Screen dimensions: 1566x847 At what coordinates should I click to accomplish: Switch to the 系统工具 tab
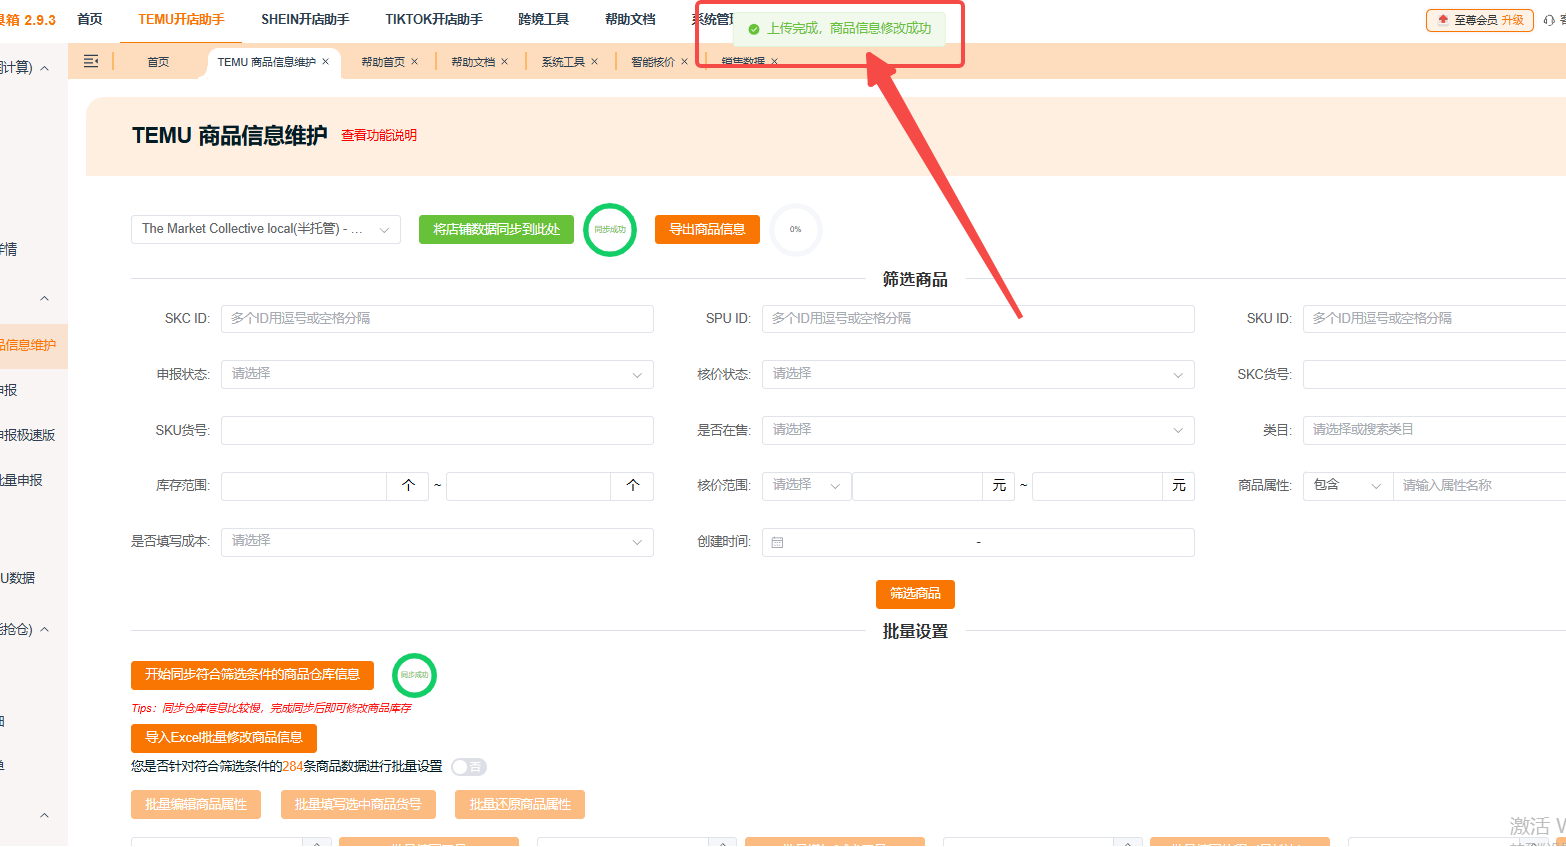(x=563, y=61)
